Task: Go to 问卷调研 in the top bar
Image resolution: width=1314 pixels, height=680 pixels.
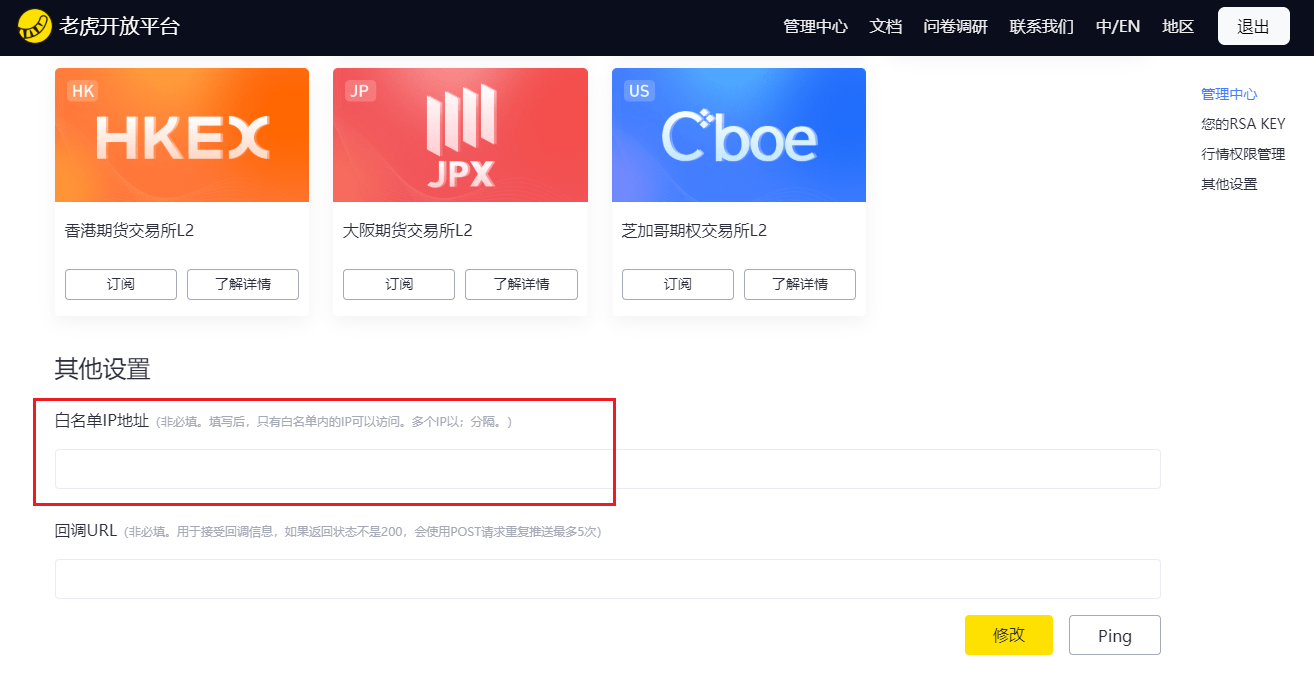Action: (x=955, y=27)
